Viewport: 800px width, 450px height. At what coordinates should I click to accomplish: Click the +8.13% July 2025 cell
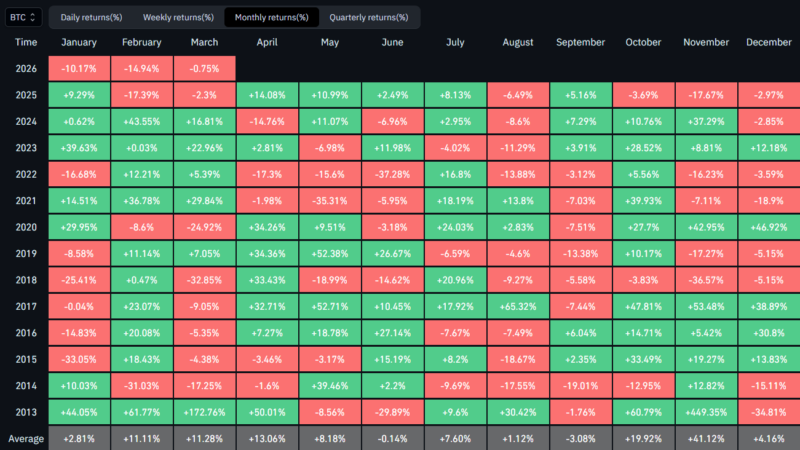[455, 95]
